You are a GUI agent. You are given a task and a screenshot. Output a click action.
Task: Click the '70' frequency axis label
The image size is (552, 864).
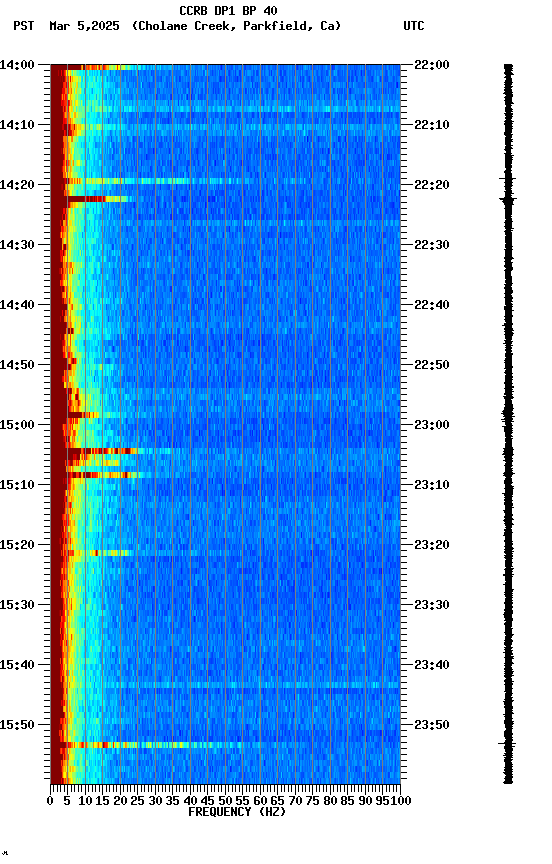(295, 802)
